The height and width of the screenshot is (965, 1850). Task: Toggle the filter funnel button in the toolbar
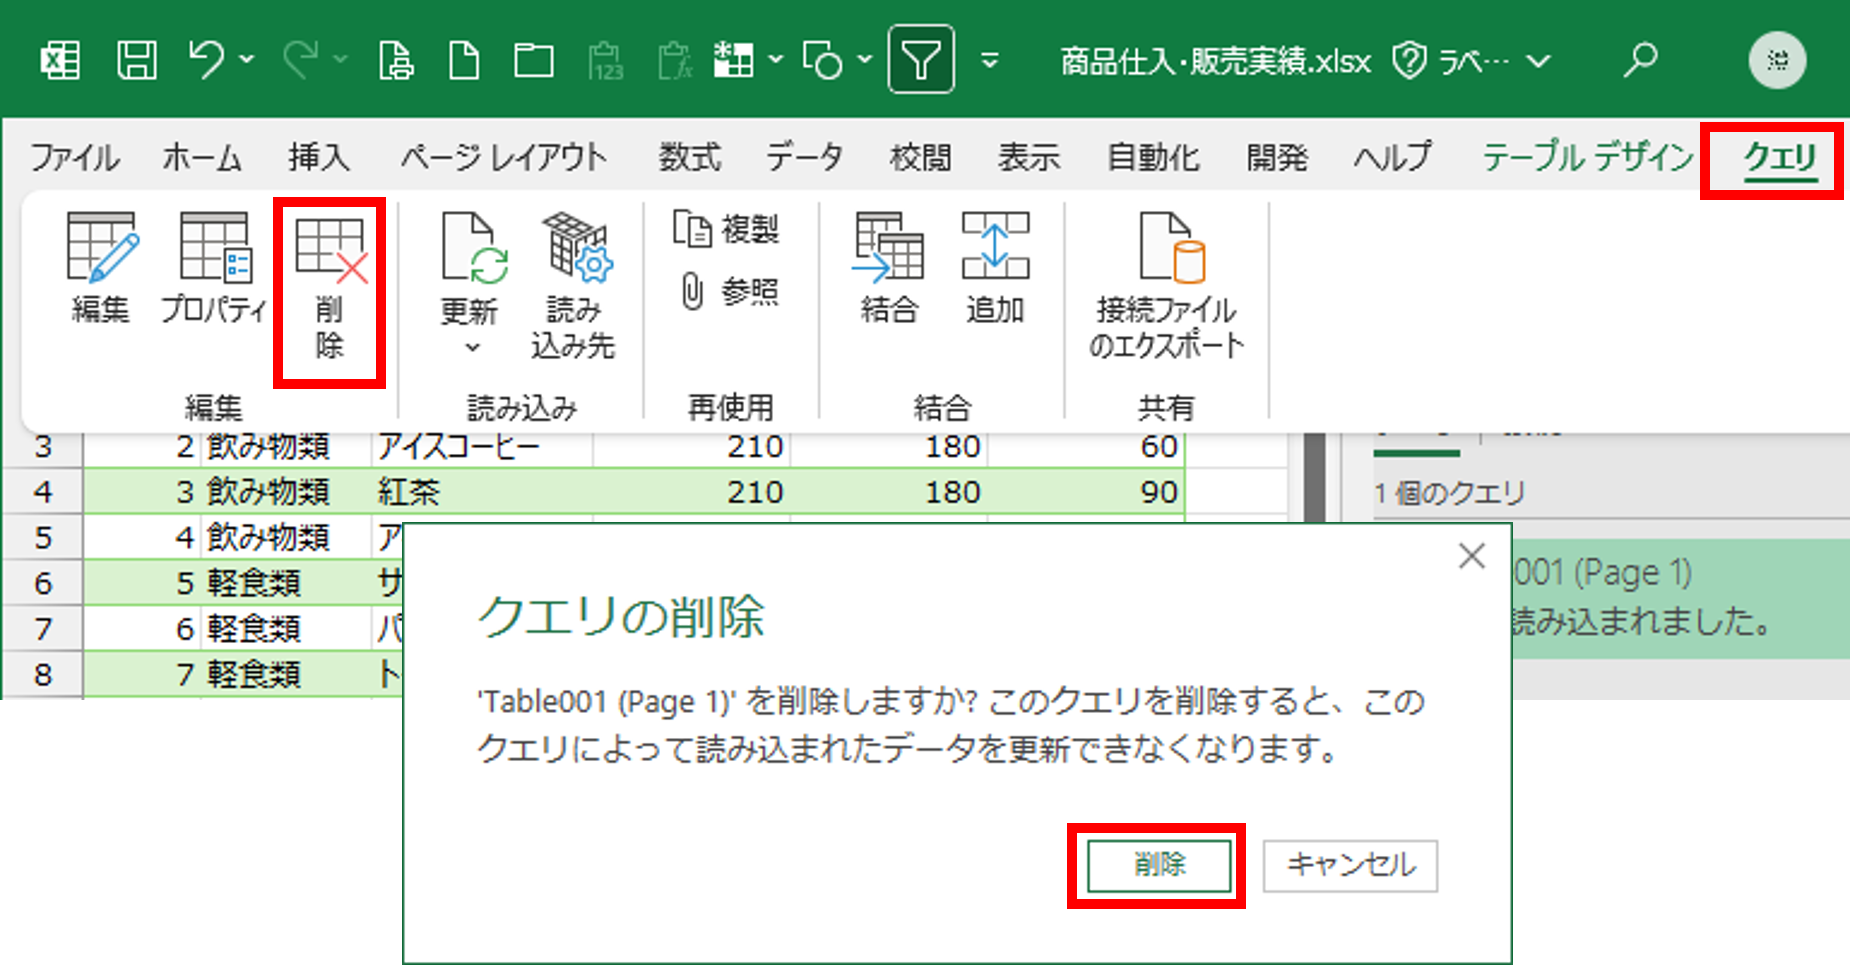(920, 61)
